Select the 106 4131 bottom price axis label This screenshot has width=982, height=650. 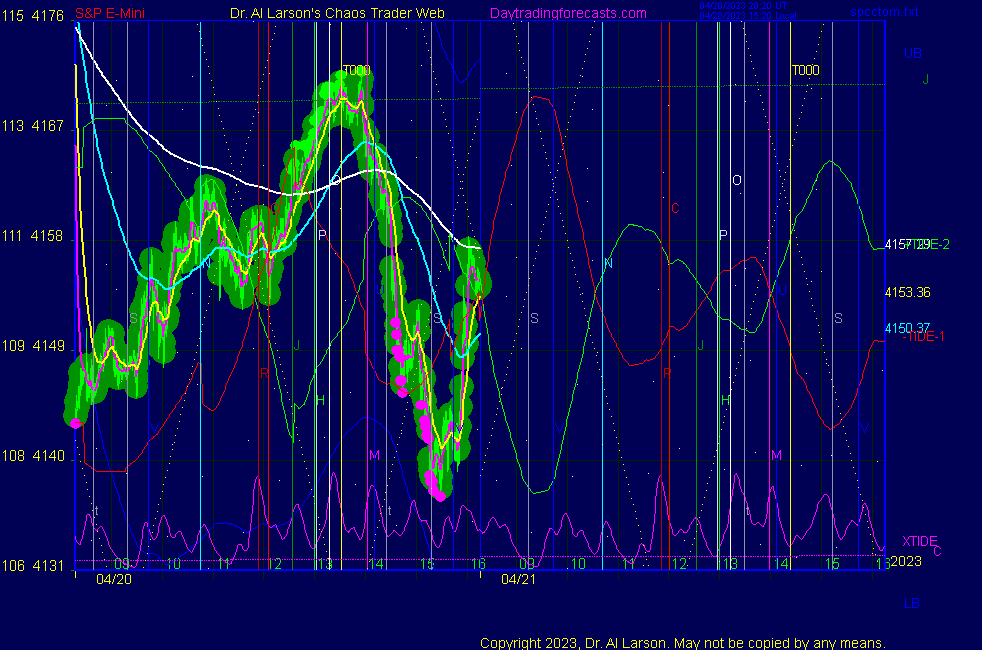(33, 565)
